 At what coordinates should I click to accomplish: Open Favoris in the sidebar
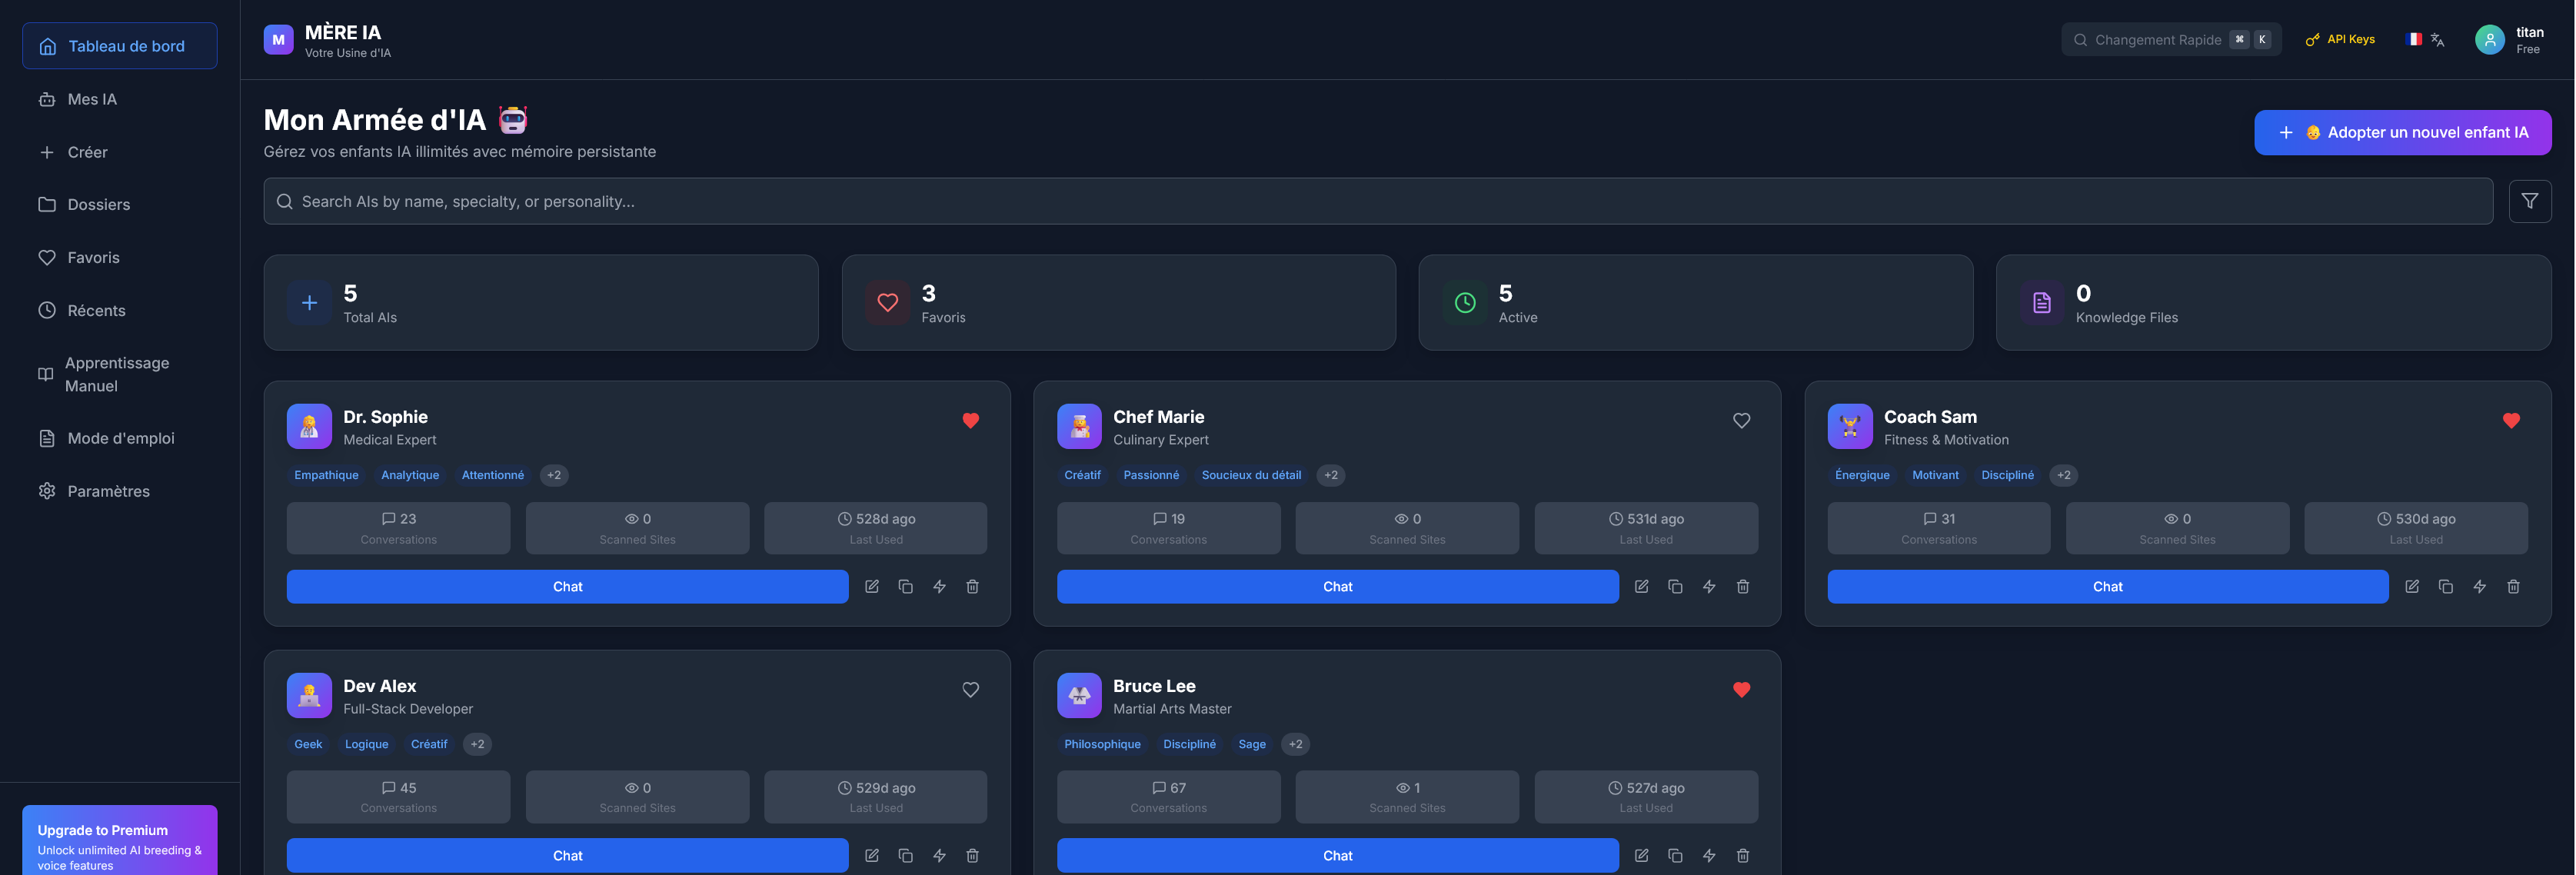coord(120,257)
